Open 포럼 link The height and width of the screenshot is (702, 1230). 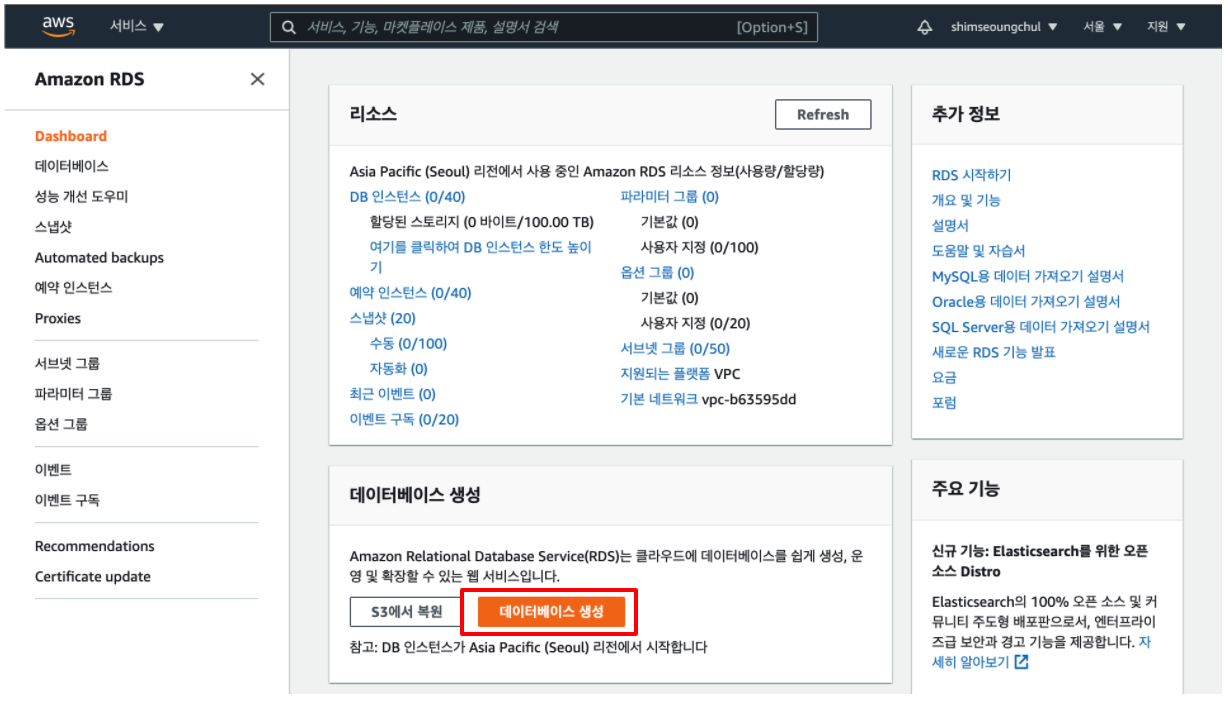(x=944, y=403)
